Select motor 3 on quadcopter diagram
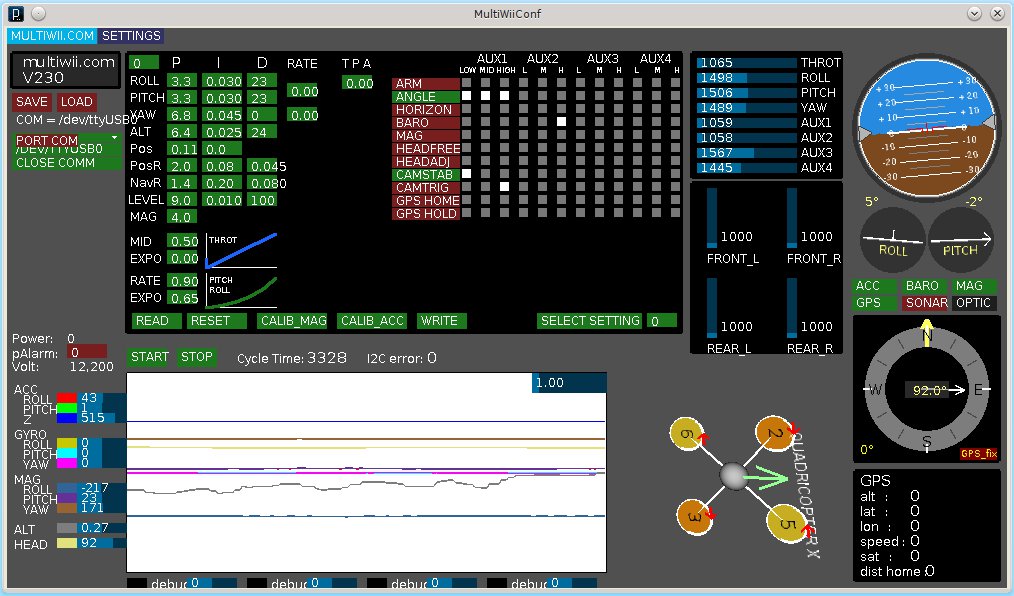 pyautogui.click(x=693, y=516)
